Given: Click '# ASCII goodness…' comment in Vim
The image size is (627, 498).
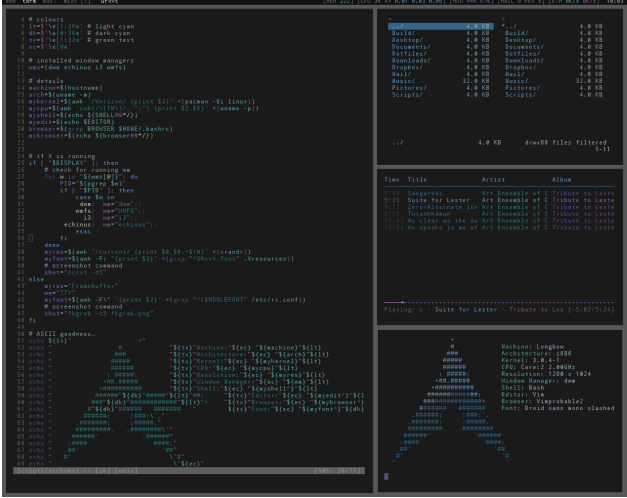Looking at the screenshot, I should (x=62, y=334).
